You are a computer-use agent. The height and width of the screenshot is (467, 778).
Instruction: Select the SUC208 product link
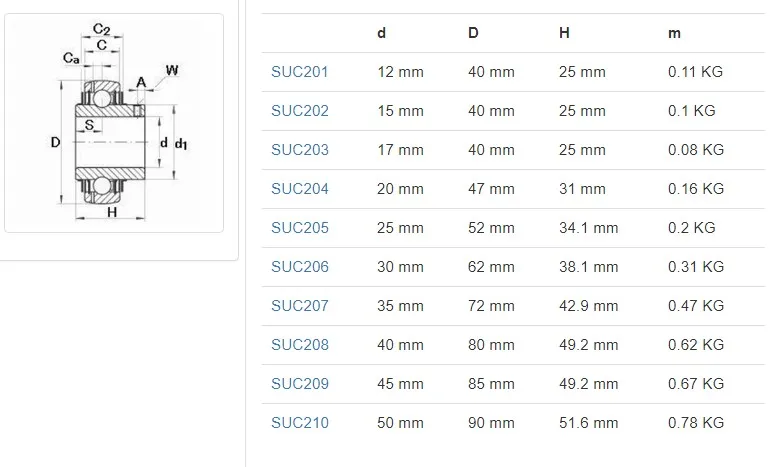click(300, 345)
